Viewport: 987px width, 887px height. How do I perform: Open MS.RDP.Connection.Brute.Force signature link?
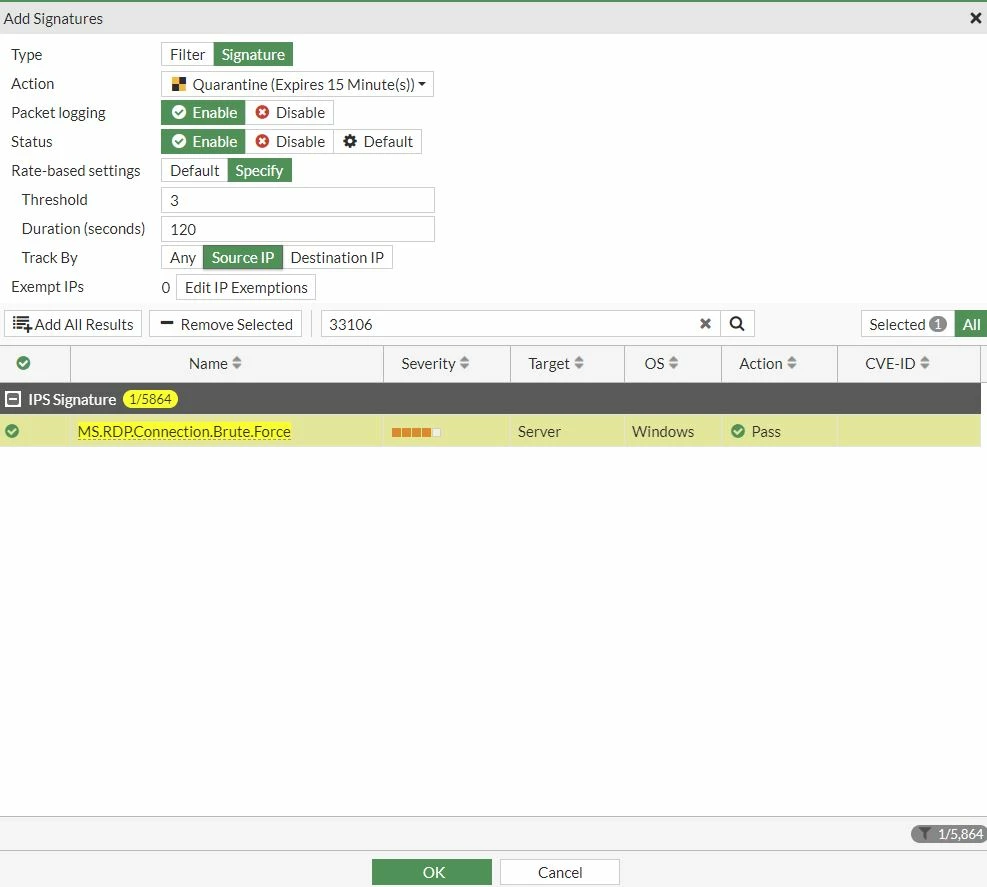click(184, 431)
